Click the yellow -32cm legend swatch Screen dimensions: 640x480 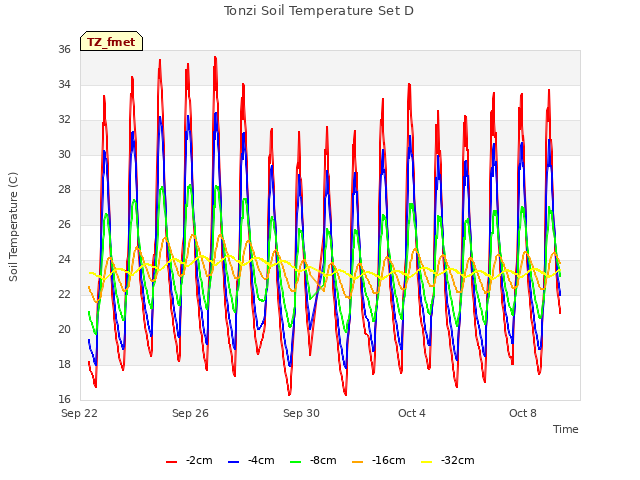[x=426, y=461]
